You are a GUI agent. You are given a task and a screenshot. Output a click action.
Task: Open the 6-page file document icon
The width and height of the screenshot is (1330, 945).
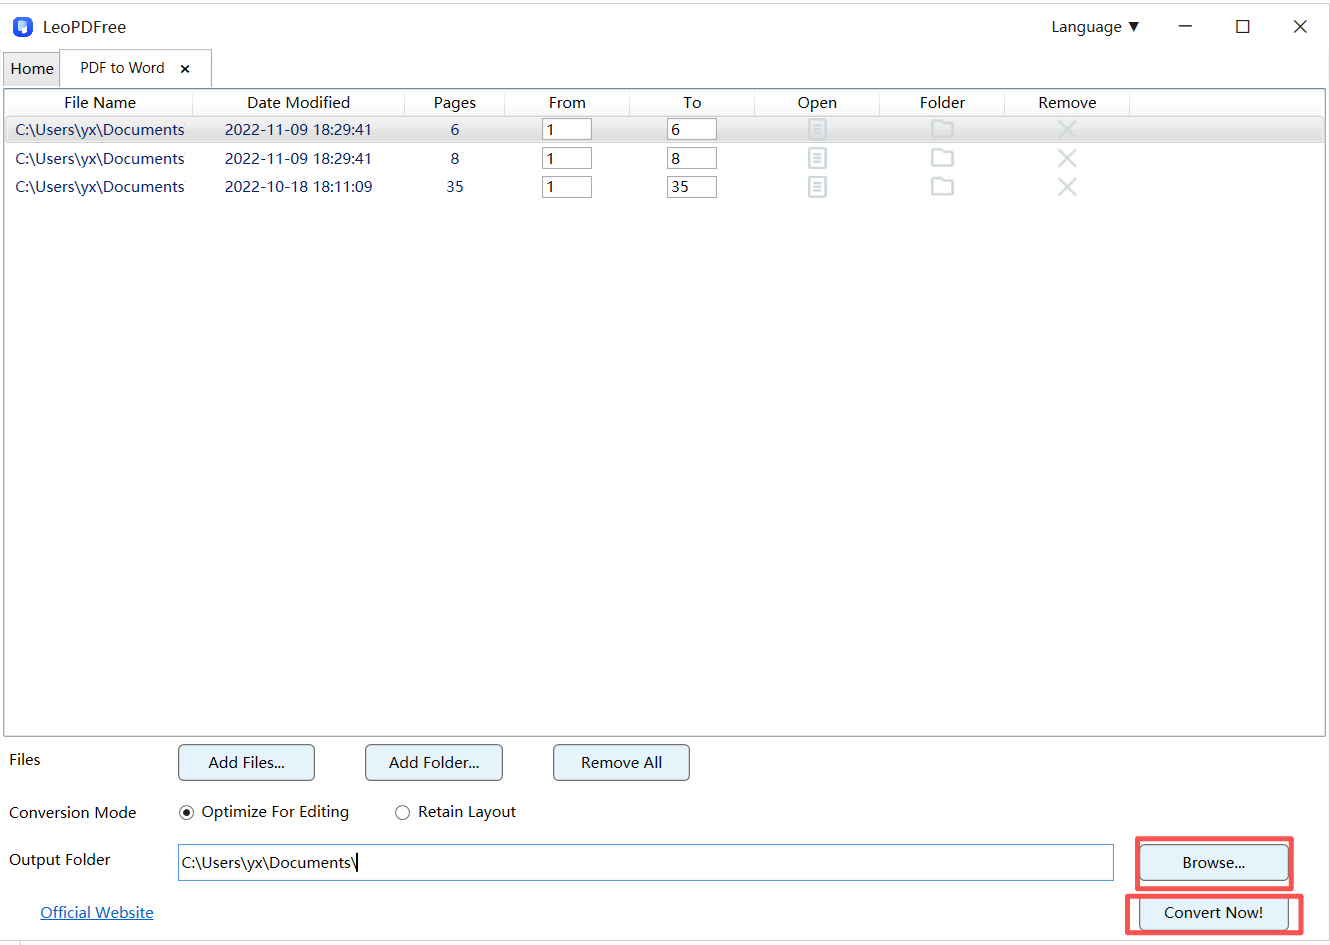tap(817, 129)
